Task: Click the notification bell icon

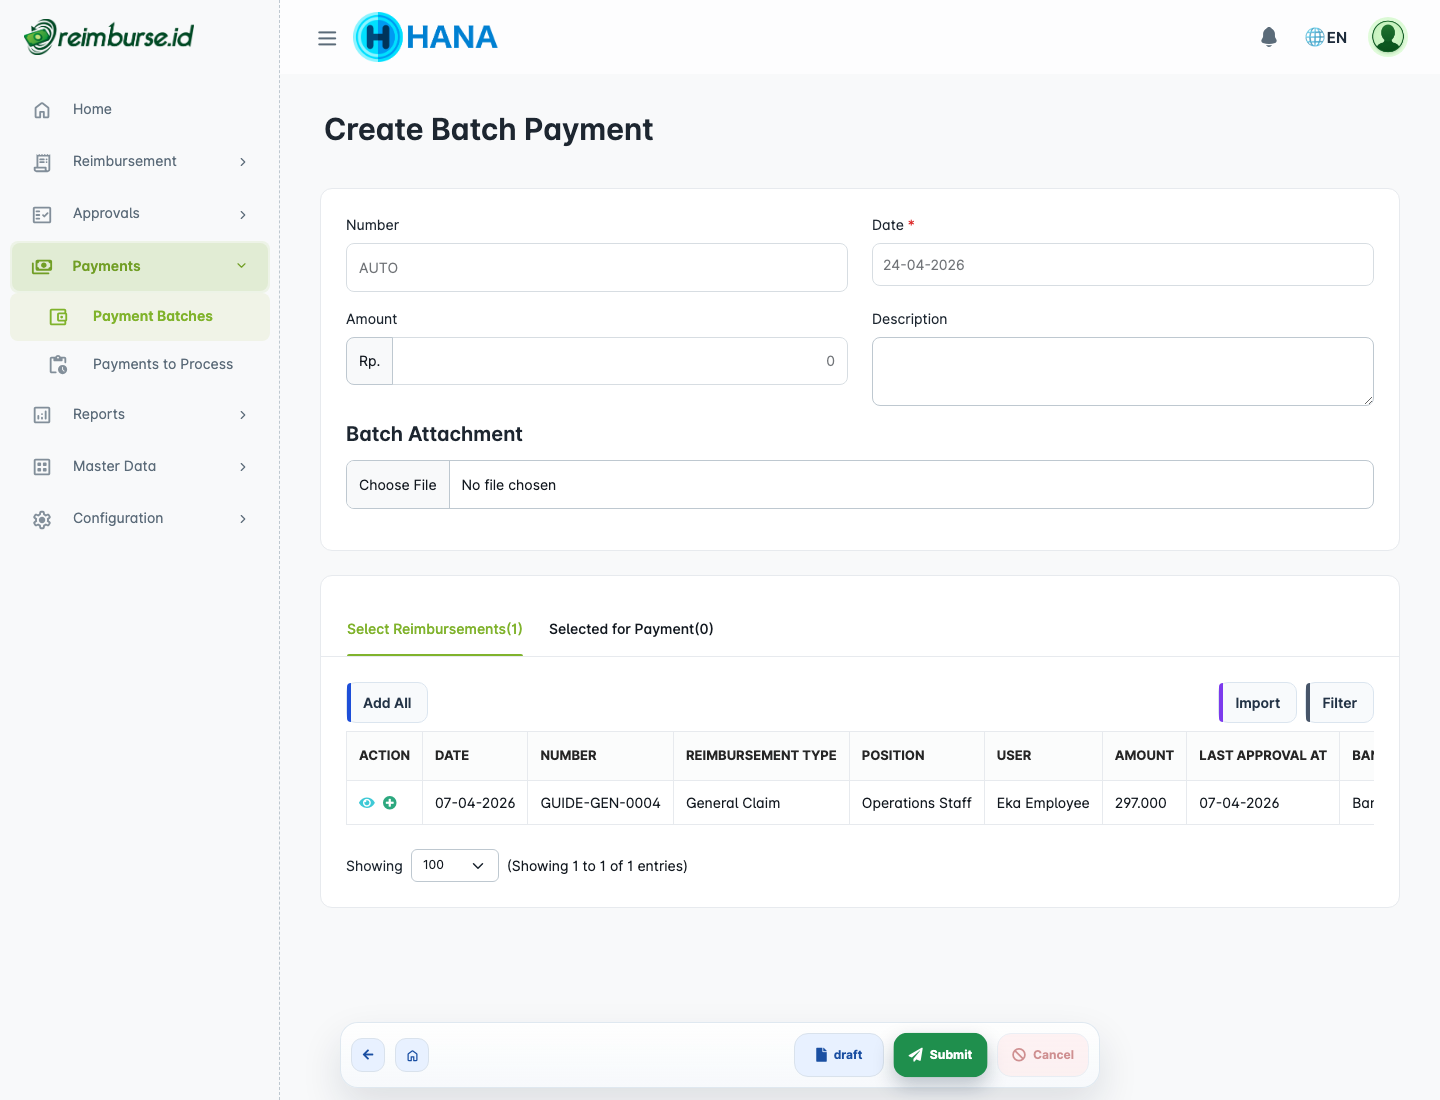Action: (1268, 36)
